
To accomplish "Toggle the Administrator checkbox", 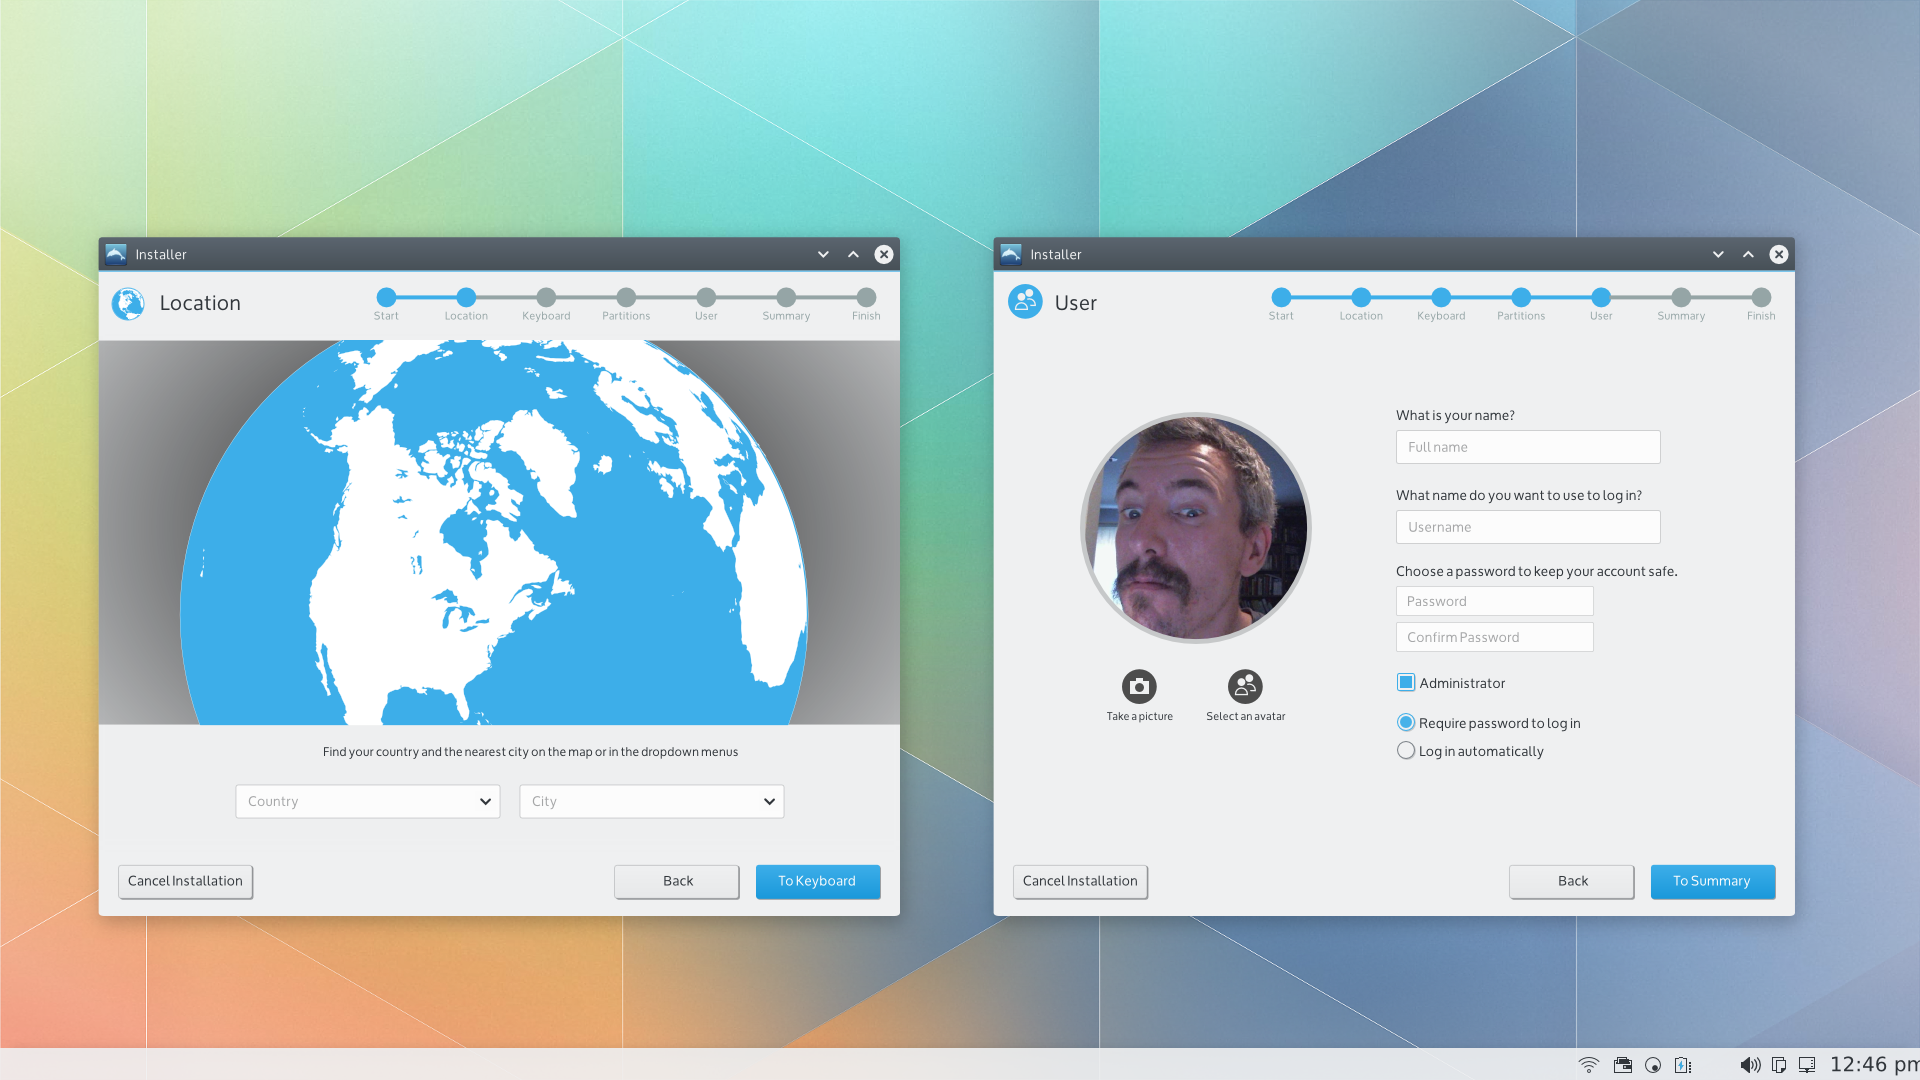I will click(1406, 683).
